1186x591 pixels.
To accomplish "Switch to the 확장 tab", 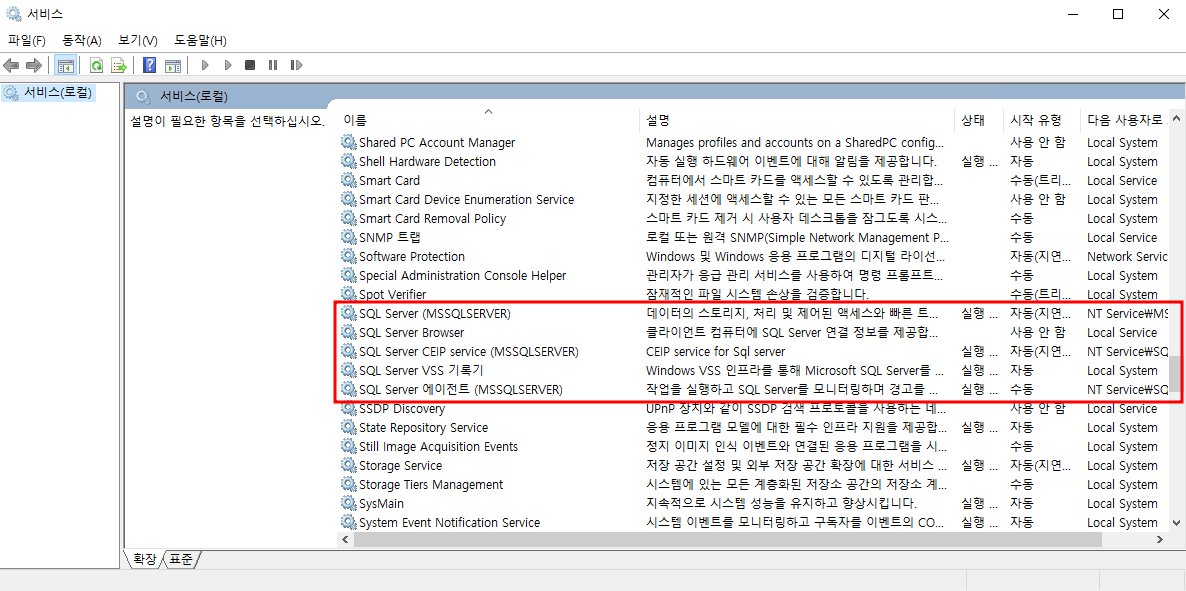I will coord(144,559).
